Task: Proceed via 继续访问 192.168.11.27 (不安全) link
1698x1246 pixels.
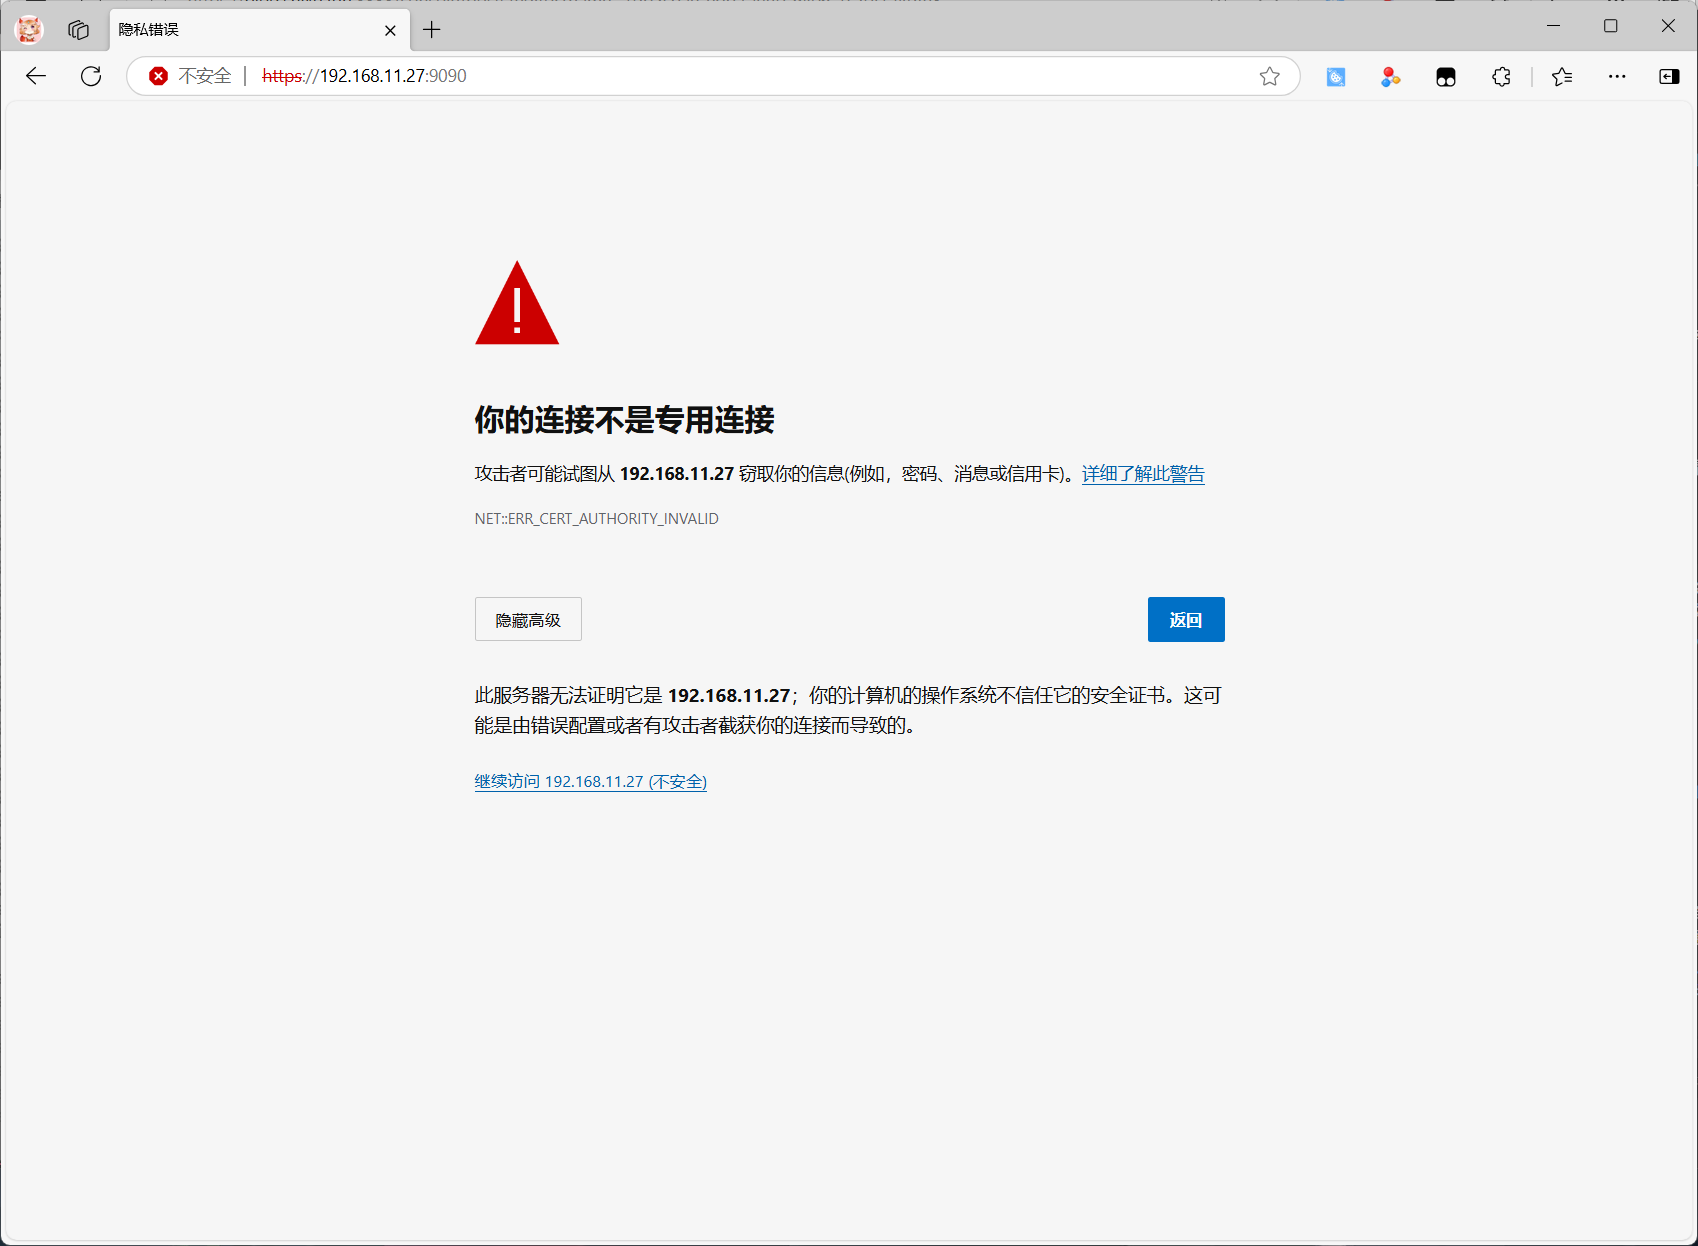Action: 590,782
